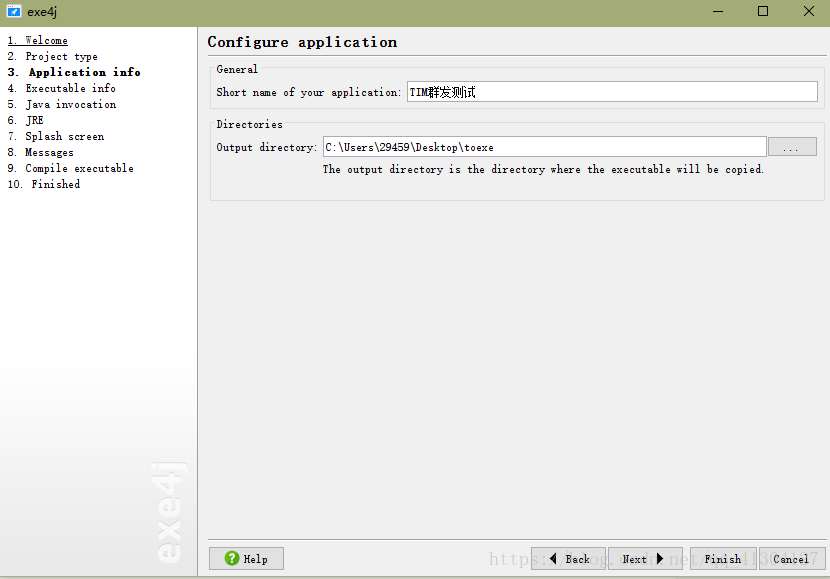Minimize the exe4j window

[718, 11]
